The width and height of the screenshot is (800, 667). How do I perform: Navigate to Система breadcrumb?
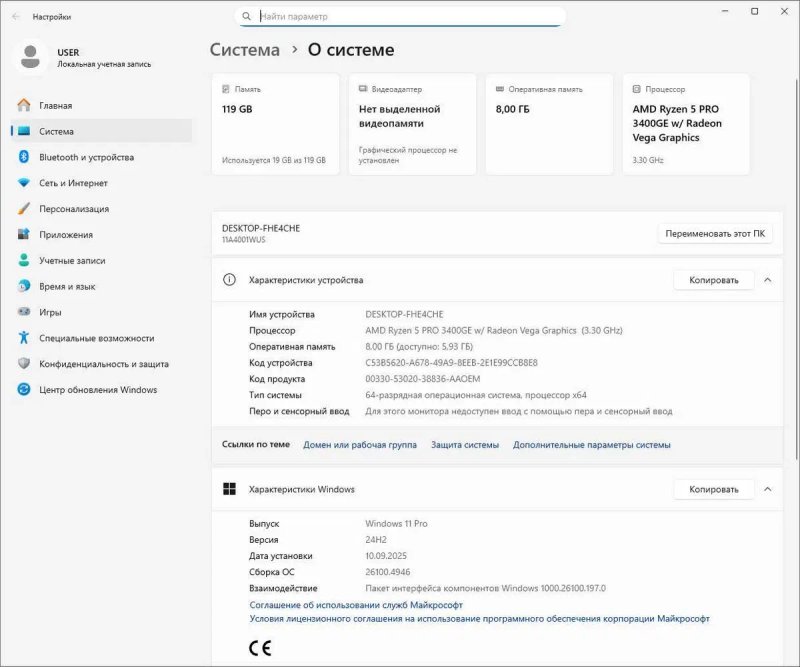coord(245,50)
